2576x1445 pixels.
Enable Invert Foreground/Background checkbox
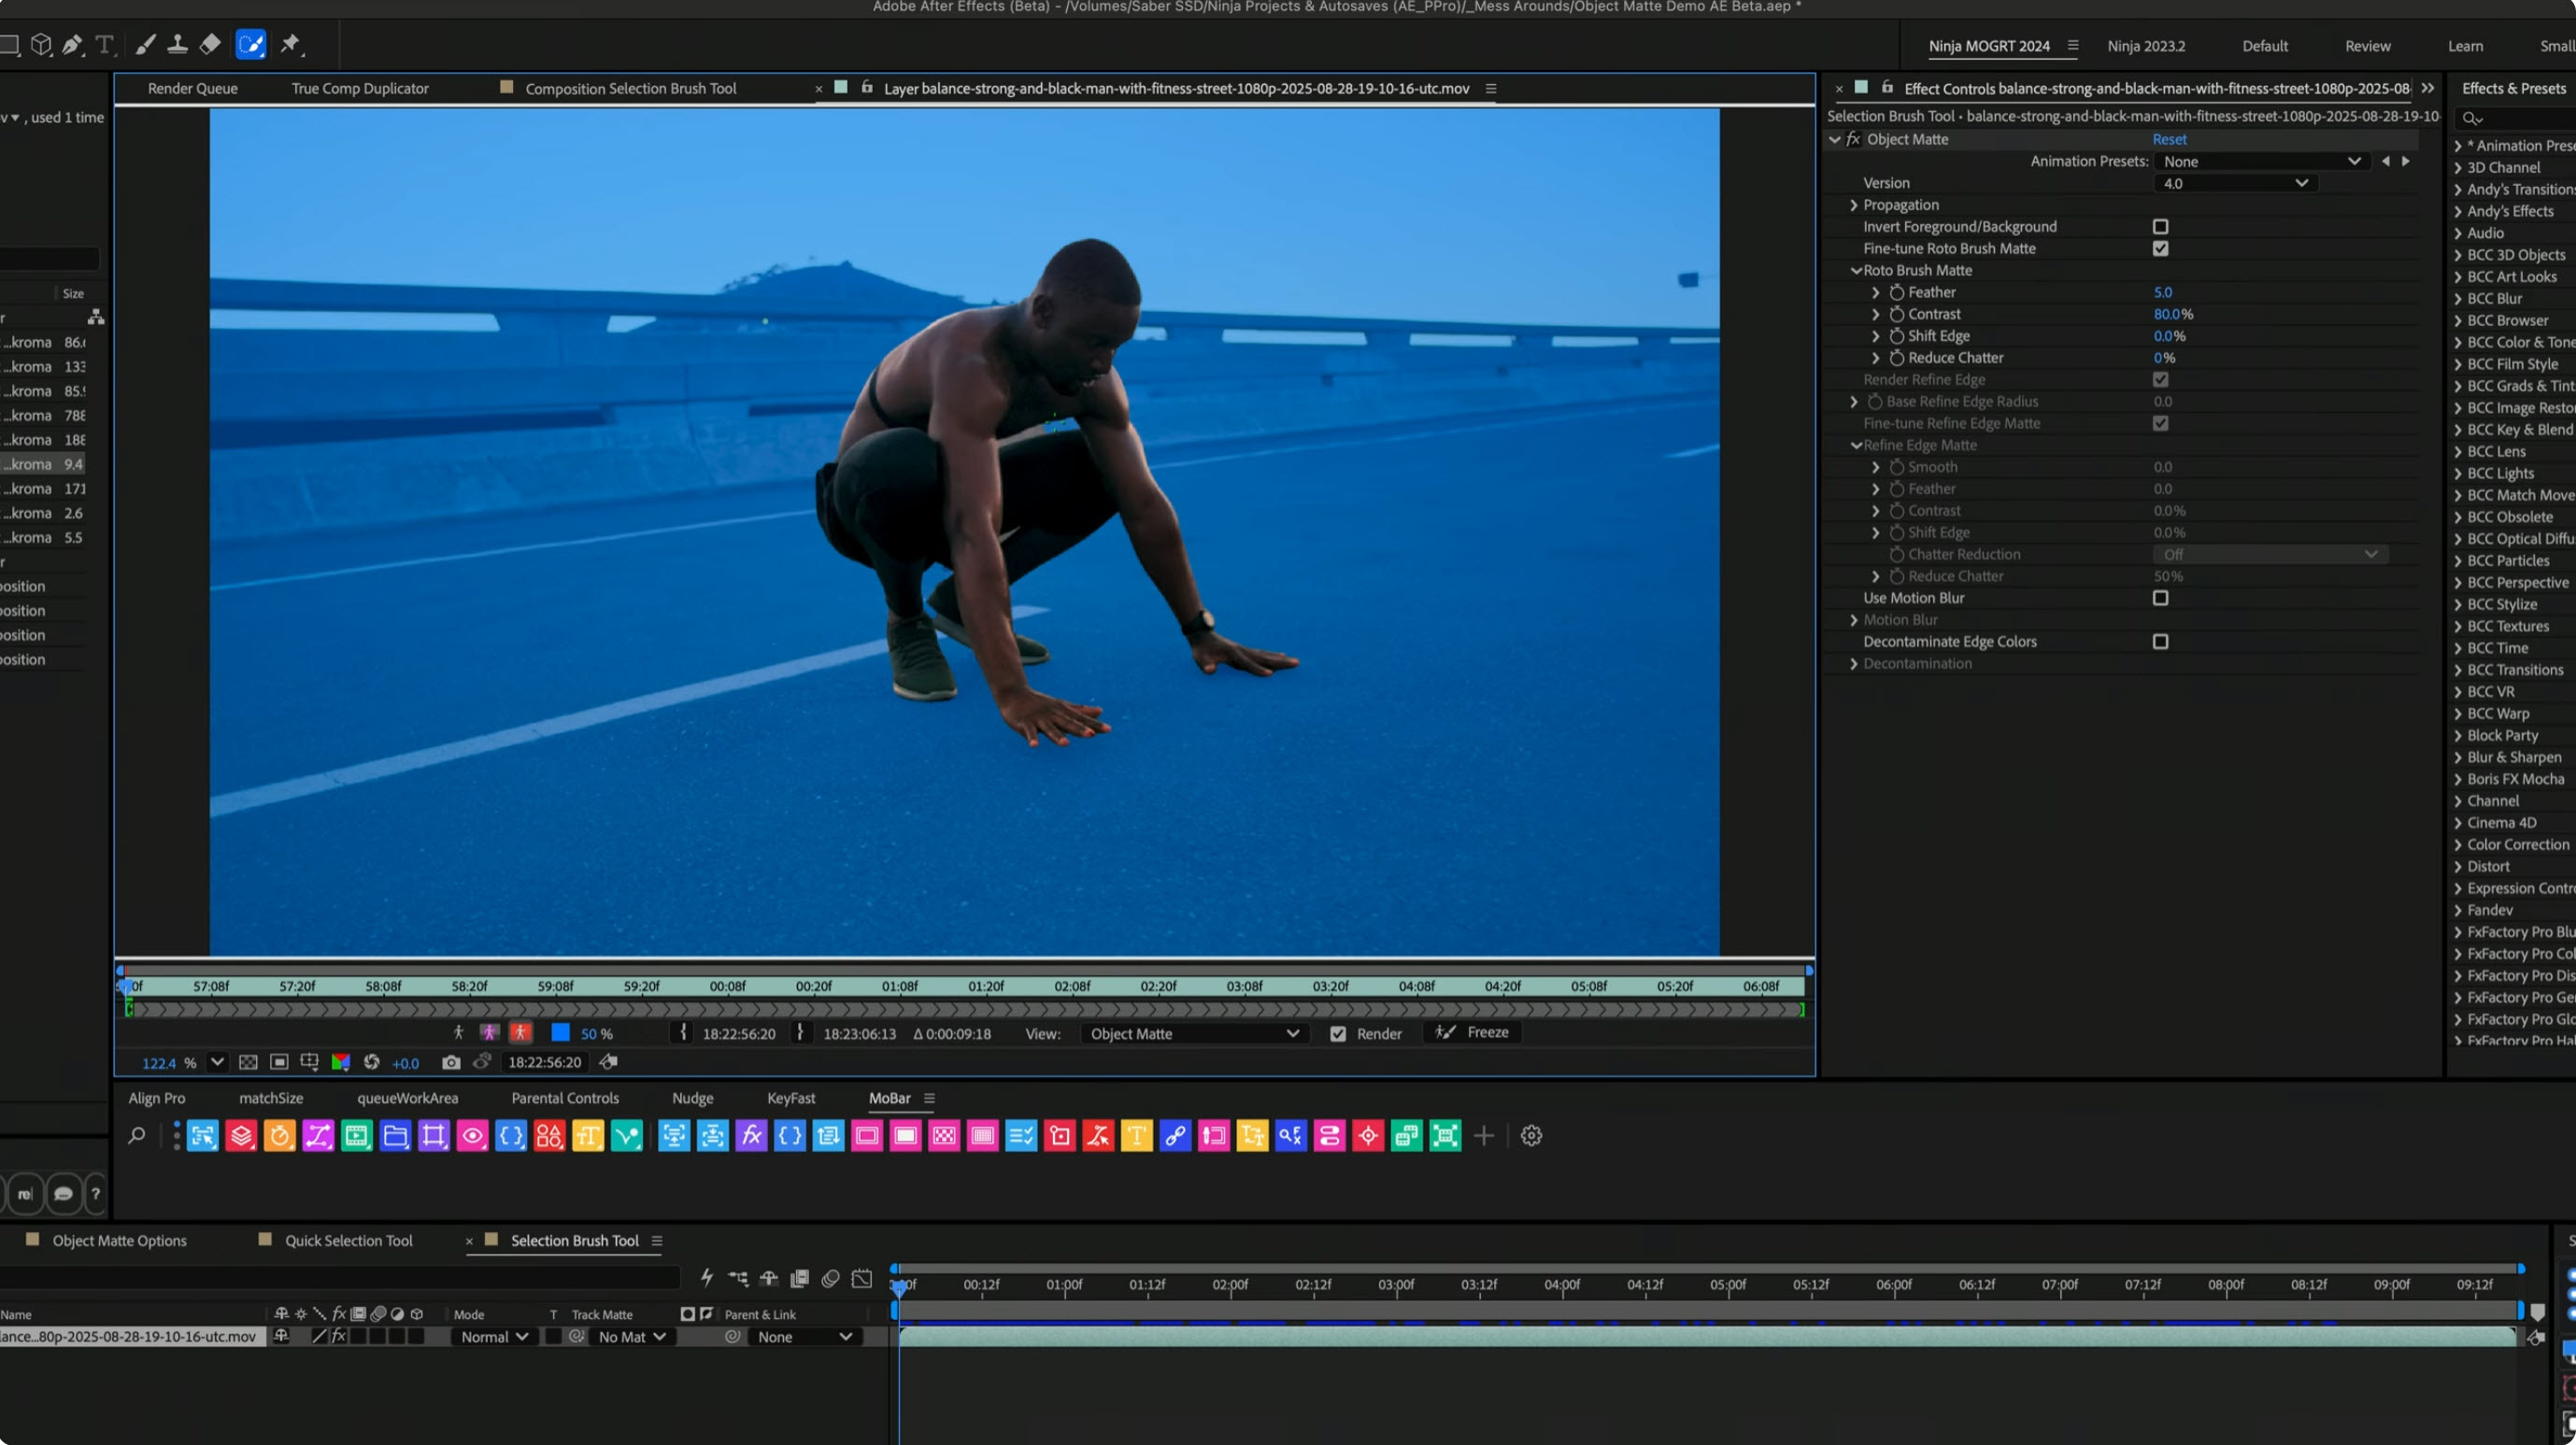(2160, 227)
